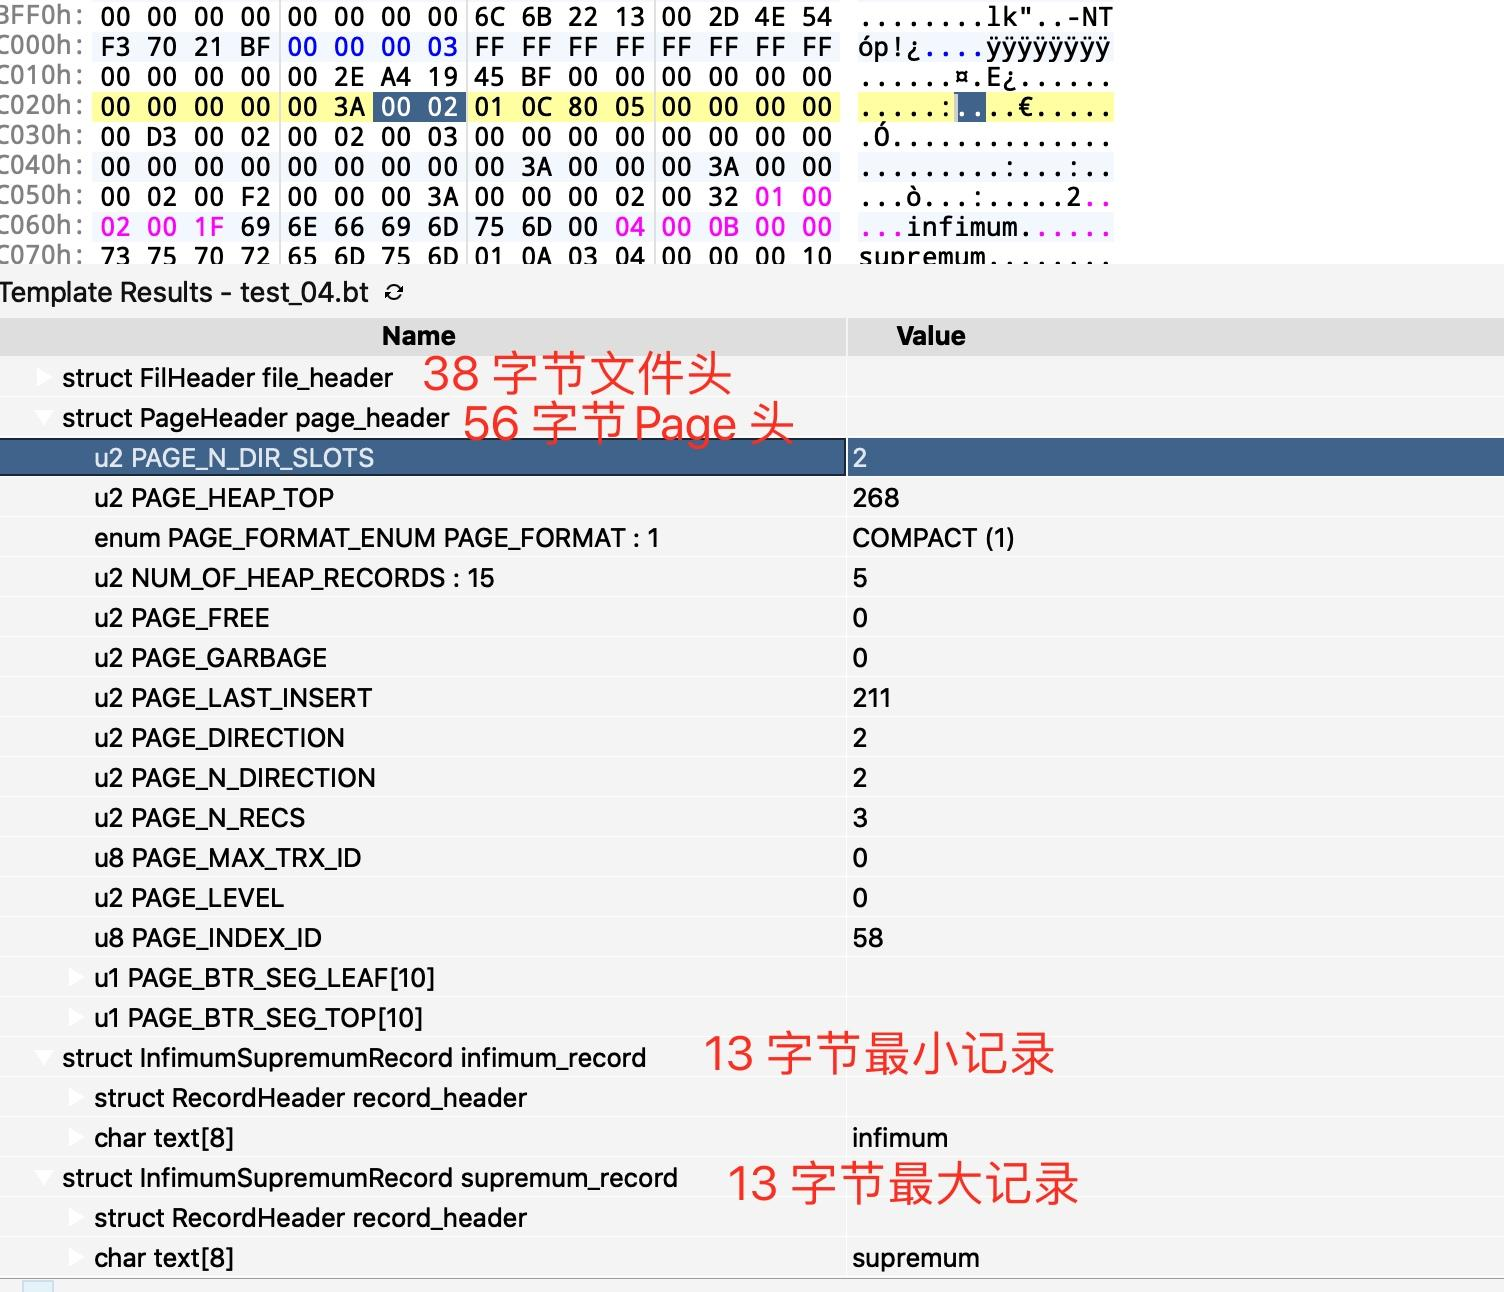Select the u2 PAGE_FREE row
The width and height of the screenshot is (1504, 1292).
(x=752, y=618)
